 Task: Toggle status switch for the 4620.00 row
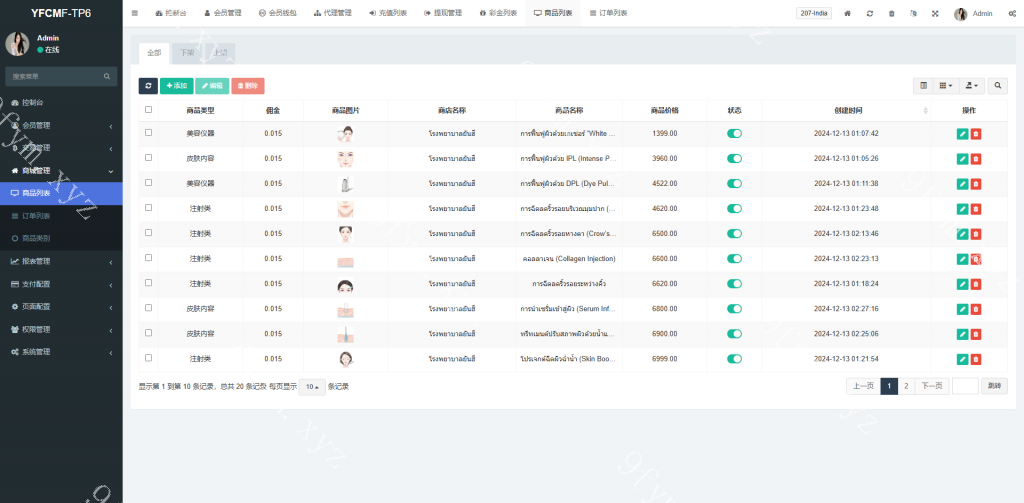735,208
